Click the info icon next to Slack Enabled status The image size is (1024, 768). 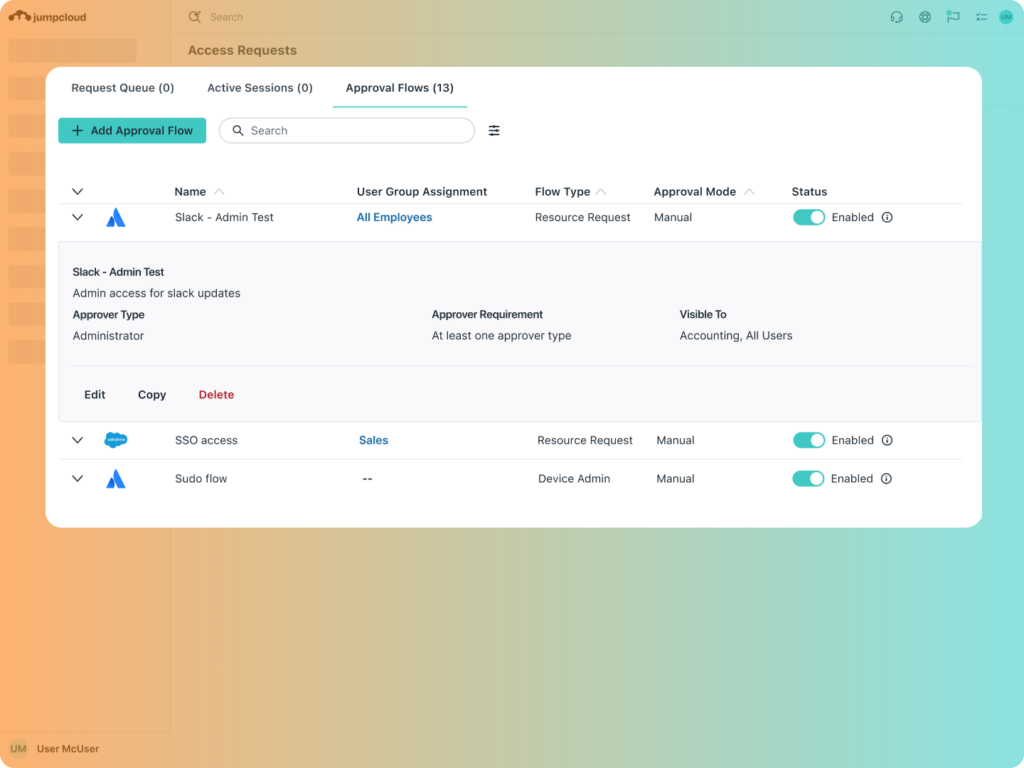click(x=887, y=217)
